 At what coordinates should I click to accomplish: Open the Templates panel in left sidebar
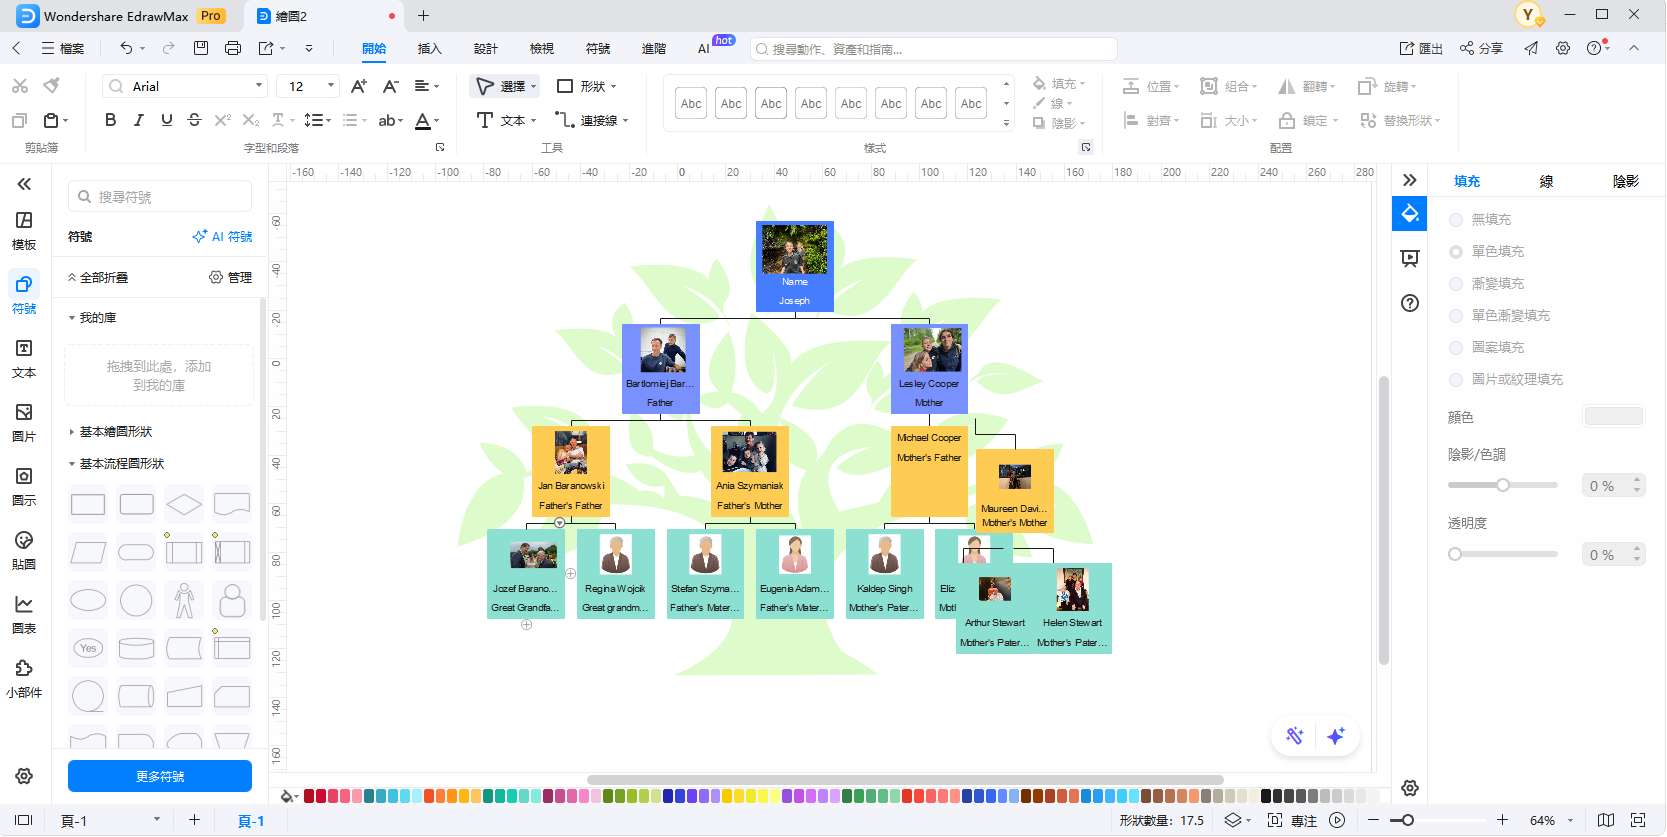pyautogui.click(x=24, y=230)
